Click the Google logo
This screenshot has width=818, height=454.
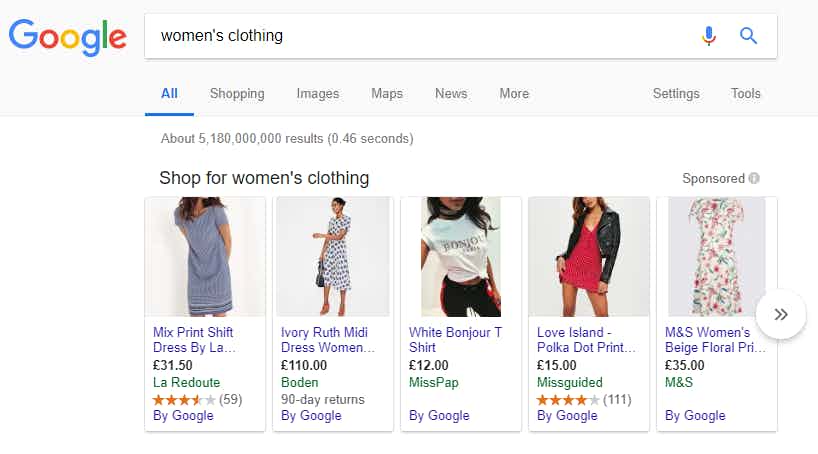click(68, 36)
